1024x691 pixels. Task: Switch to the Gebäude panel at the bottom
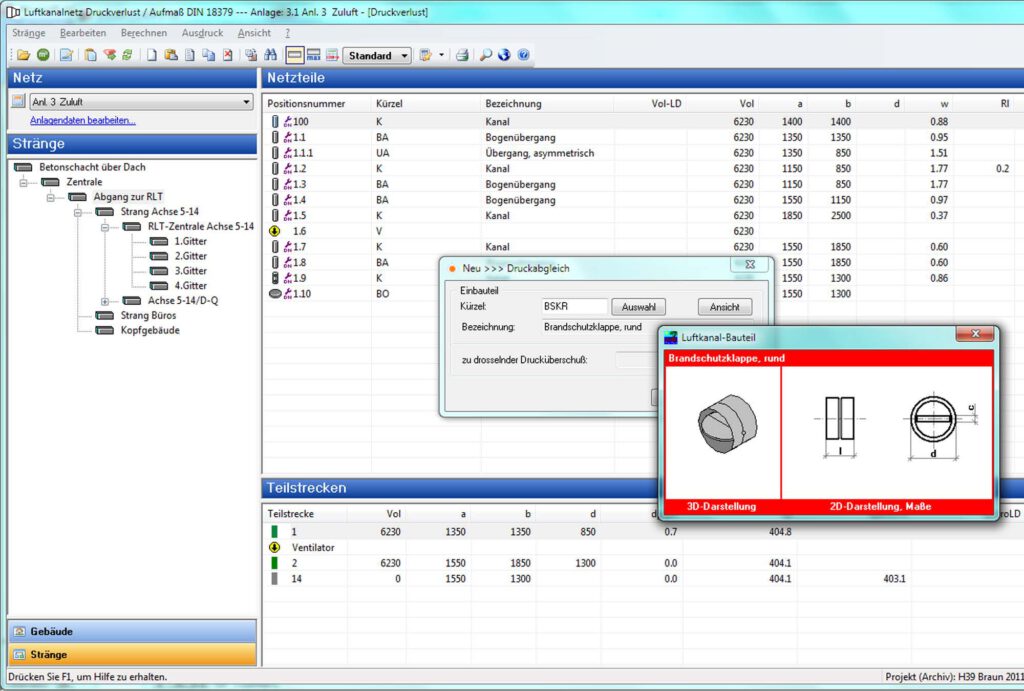click(132, 632)
